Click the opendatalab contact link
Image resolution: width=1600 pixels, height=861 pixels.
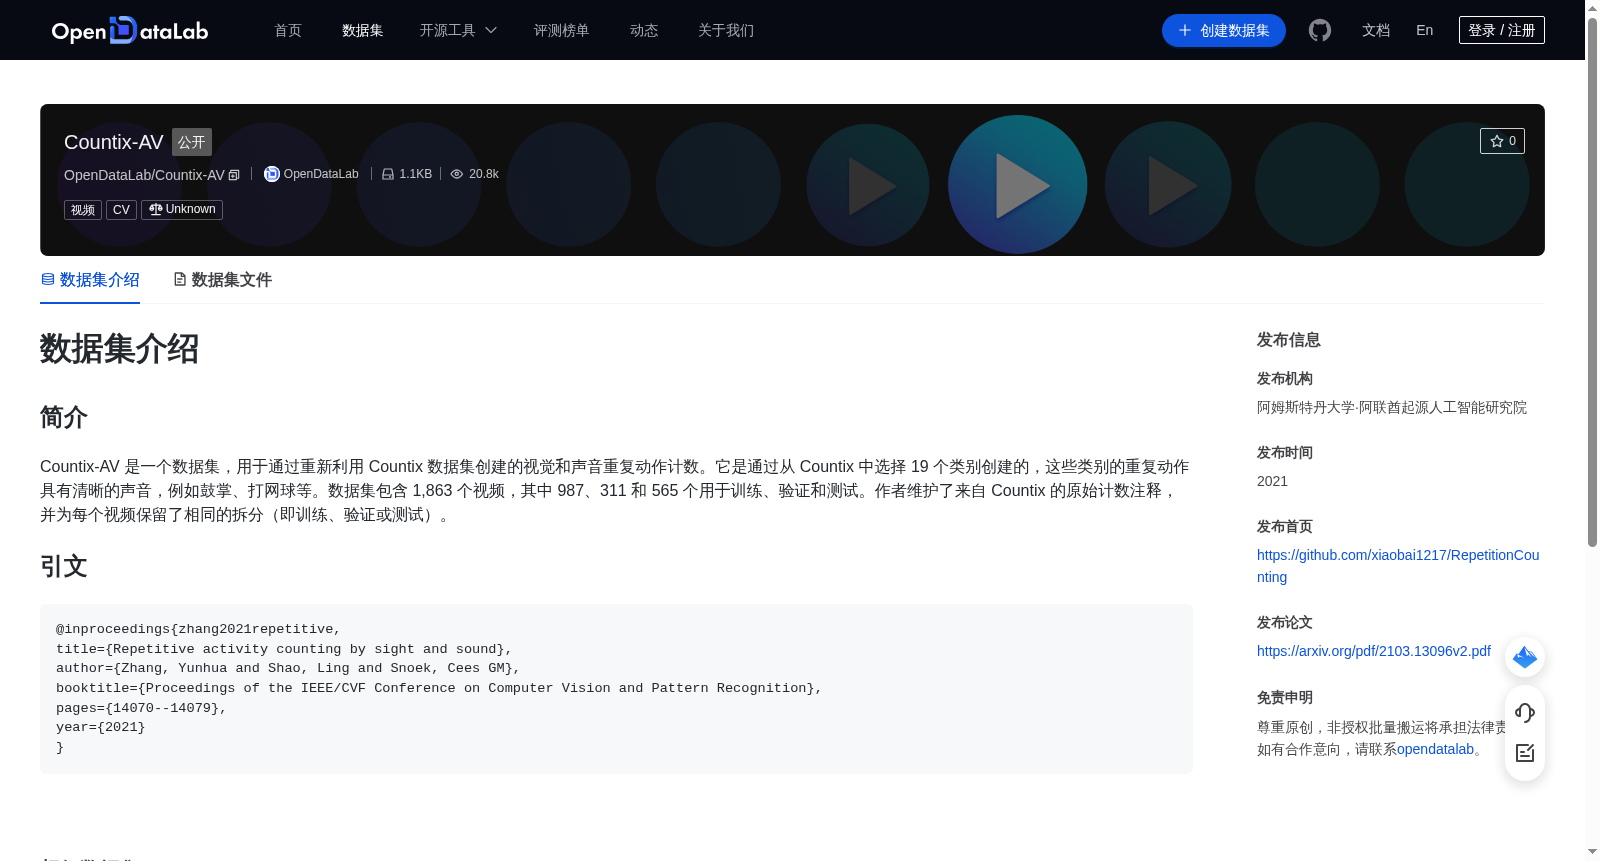[1435, 749]
